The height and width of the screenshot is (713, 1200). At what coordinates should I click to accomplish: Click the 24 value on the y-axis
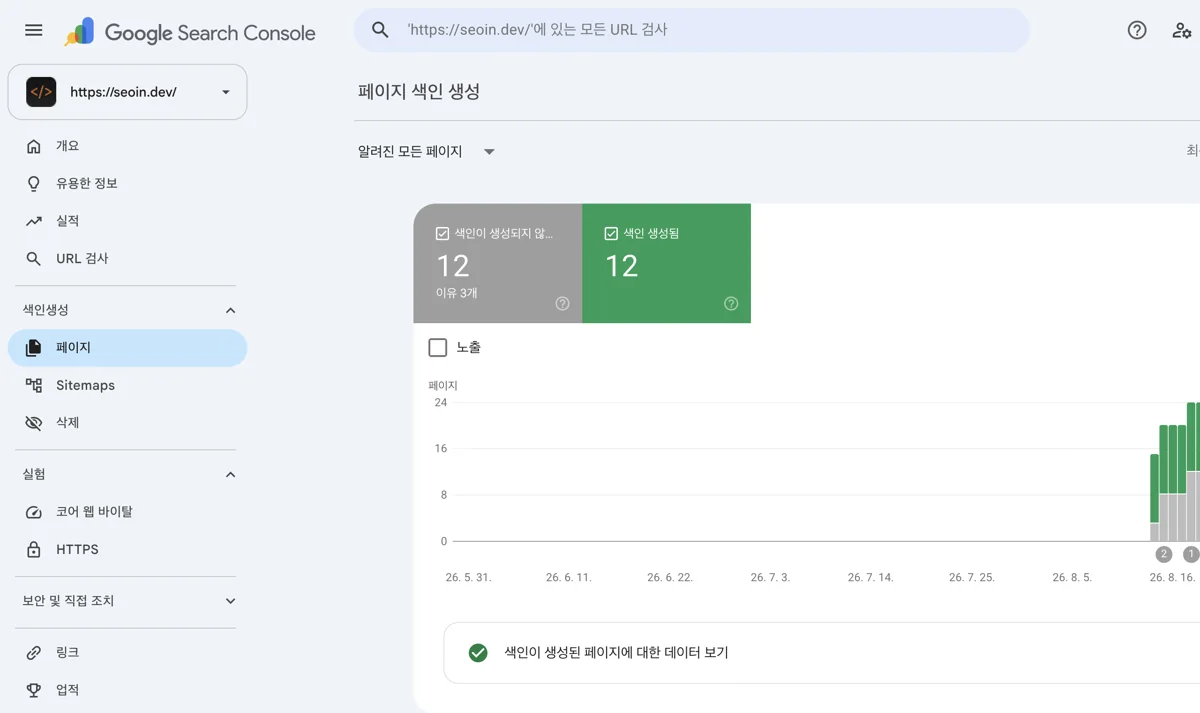tap(440, 402)
